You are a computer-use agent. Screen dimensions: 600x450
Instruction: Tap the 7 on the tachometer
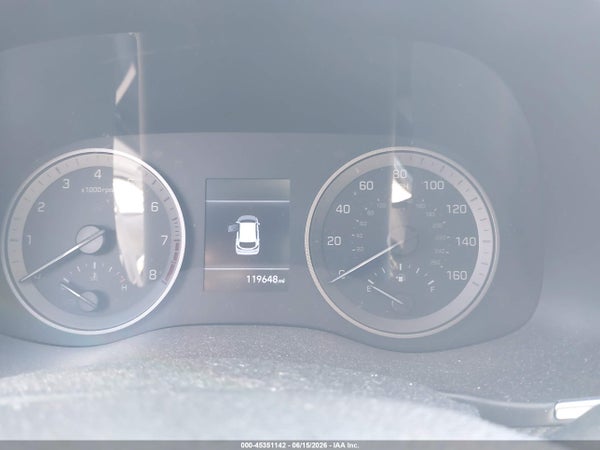[165, 240]
